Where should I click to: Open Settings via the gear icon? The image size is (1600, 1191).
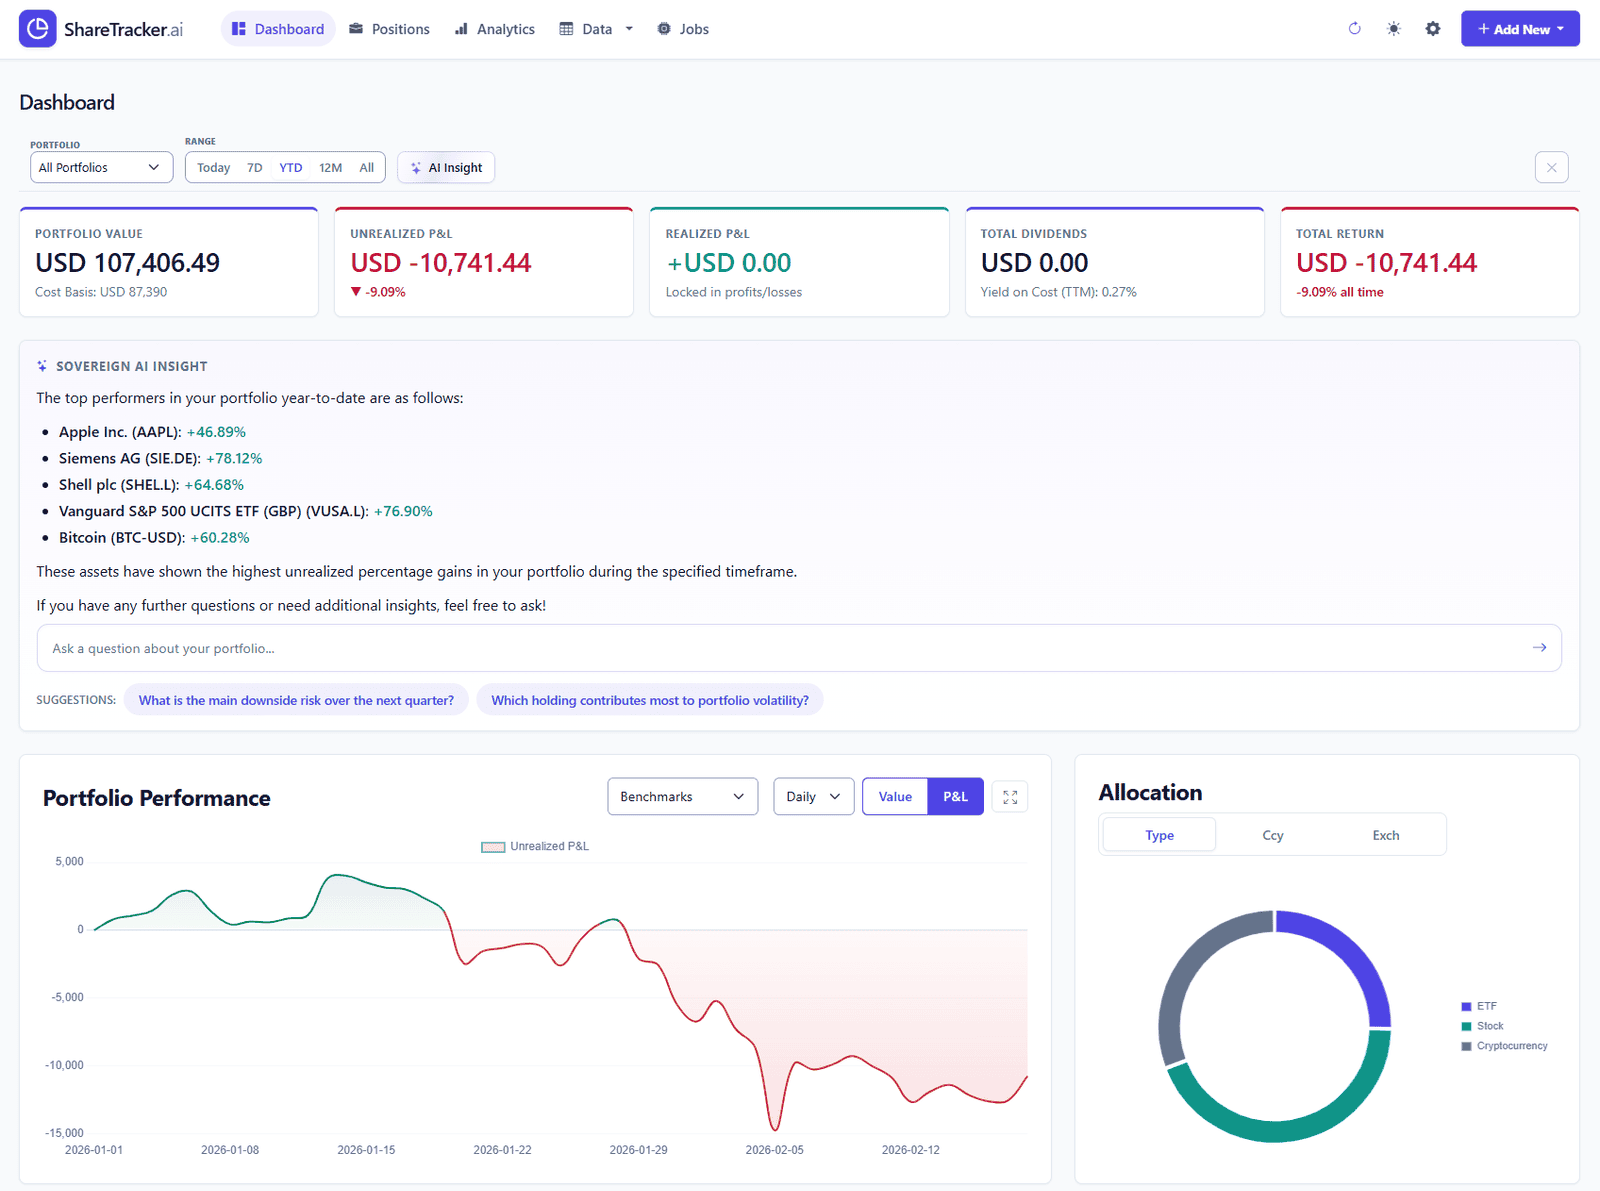pyautogui.click(x=1433, y=29)
